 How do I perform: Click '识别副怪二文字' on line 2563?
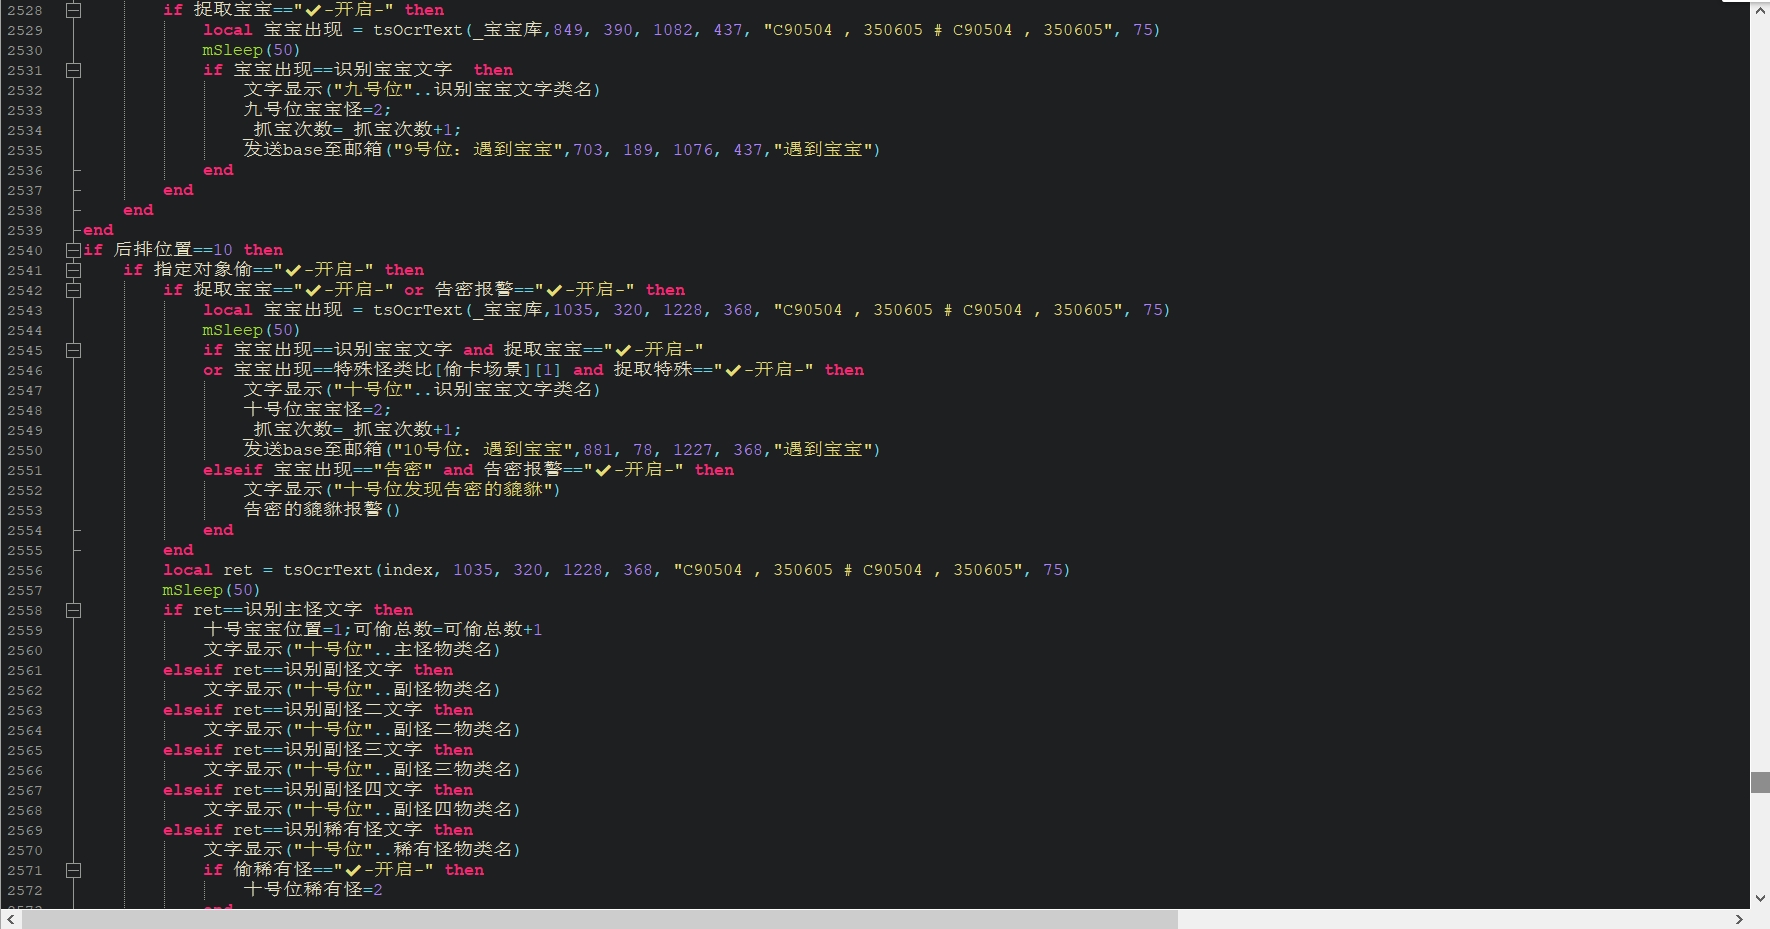tap(353, 710)
